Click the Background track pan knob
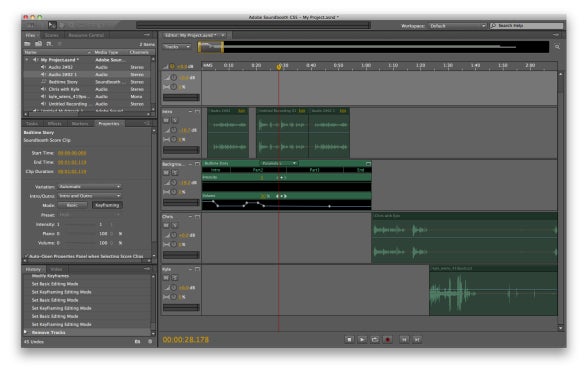Viewport: 586px width, 373px height. [174, 192]
